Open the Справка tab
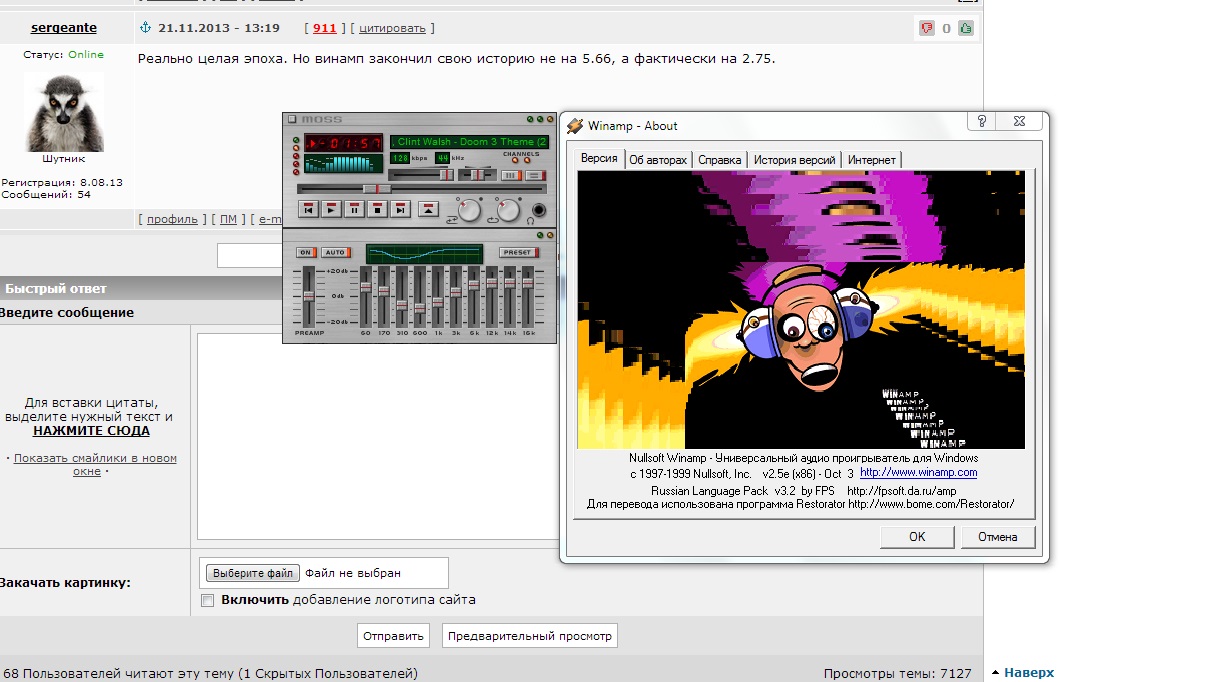The height and width of the screenshot is (682, 1218). pyautogui.click(x=720, y=160)
